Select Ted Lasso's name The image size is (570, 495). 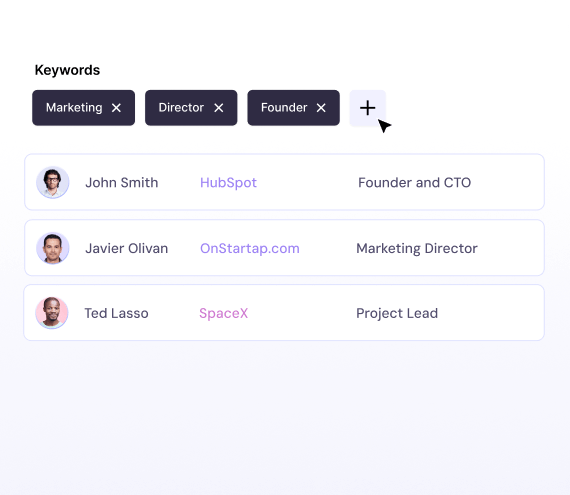[116, 313]
